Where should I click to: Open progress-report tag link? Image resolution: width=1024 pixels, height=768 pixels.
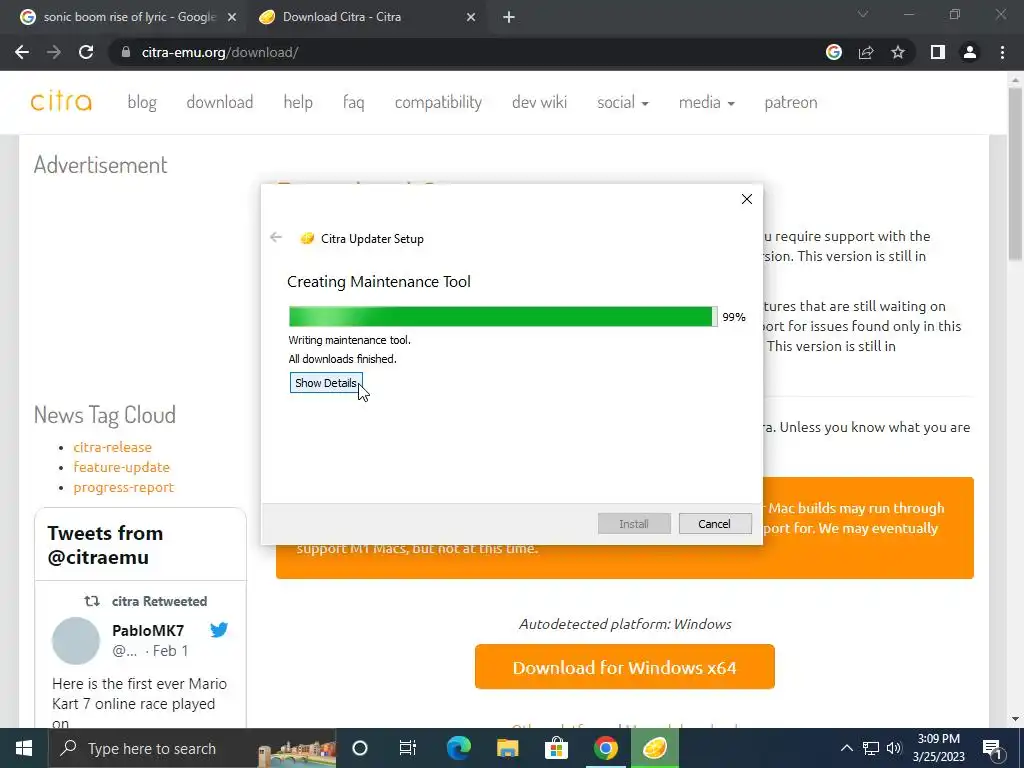[123, 487]
